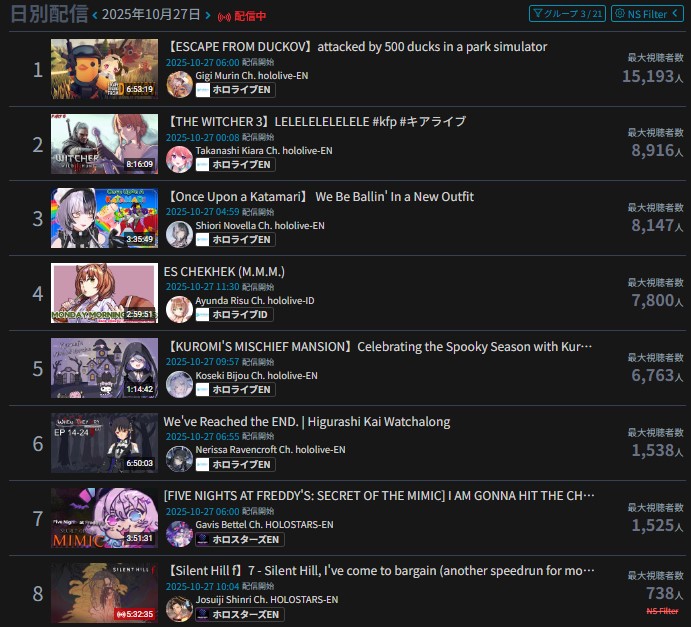691x627 pixels.
Task: Open The Witcher 3 stream thumbnail
Action: pos(104,144)
